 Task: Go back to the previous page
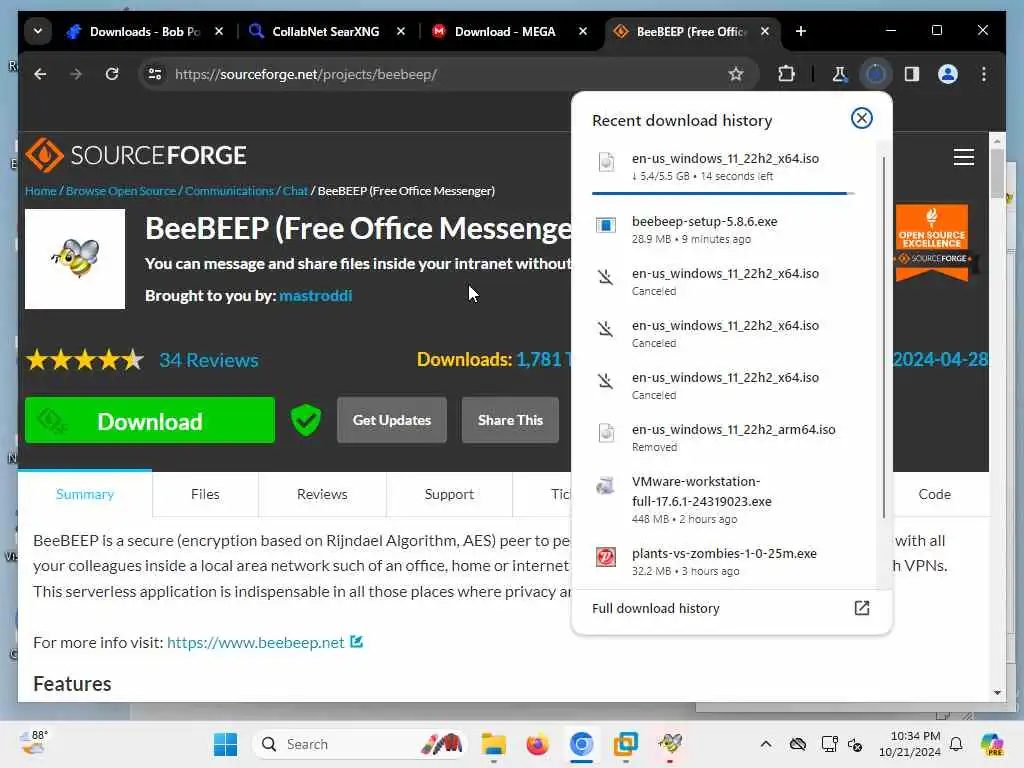coord(40,74)
